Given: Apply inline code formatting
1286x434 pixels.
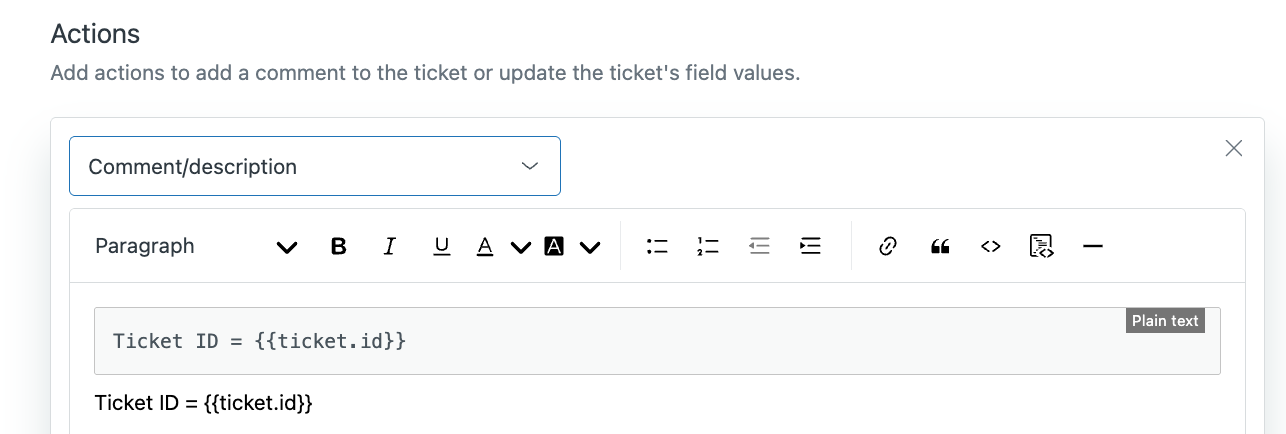Looking at the screenshot, I should pos(990,246).
